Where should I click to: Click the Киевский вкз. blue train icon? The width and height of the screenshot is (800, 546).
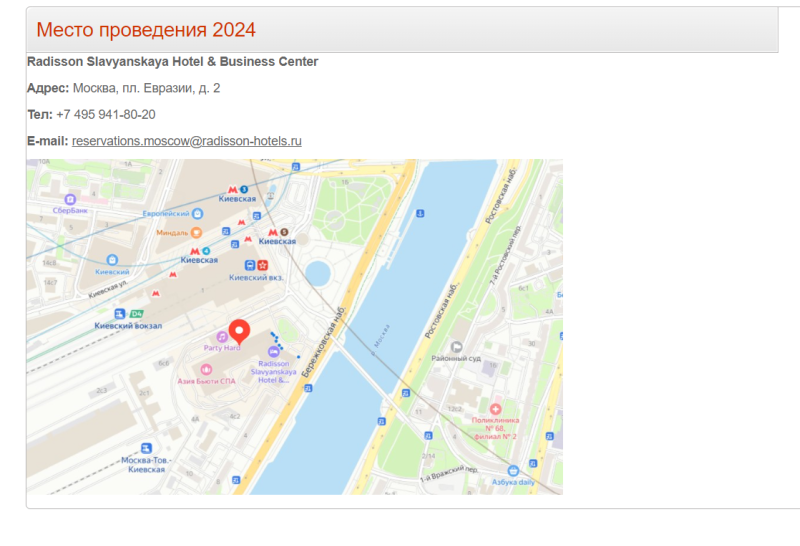click(x=249, y=265)
